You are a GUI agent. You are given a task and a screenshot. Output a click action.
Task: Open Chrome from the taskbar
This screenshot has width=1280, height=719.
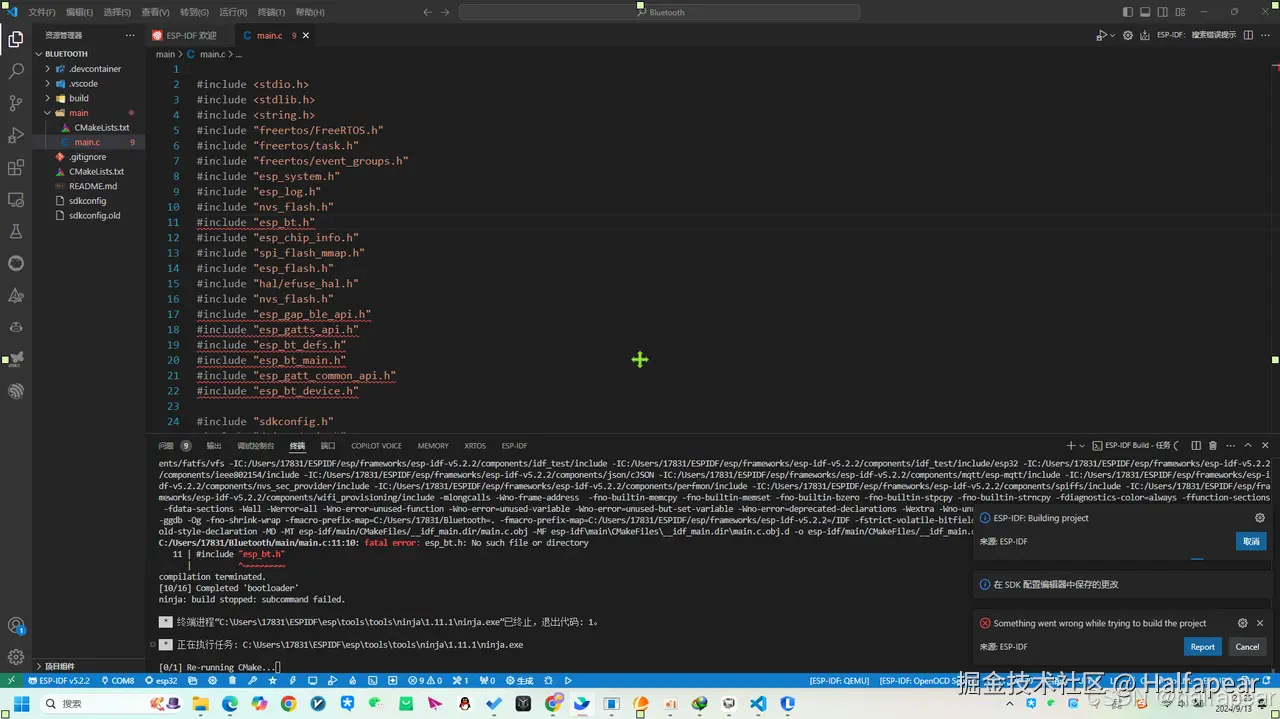coord(288,704)
